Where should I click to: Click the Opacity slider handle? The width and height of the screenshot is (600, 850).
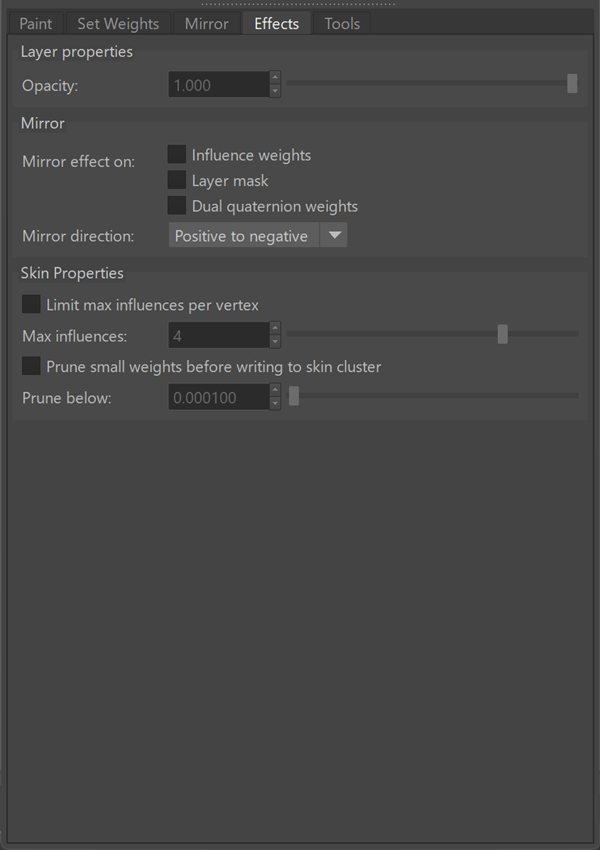click(572, 84)
